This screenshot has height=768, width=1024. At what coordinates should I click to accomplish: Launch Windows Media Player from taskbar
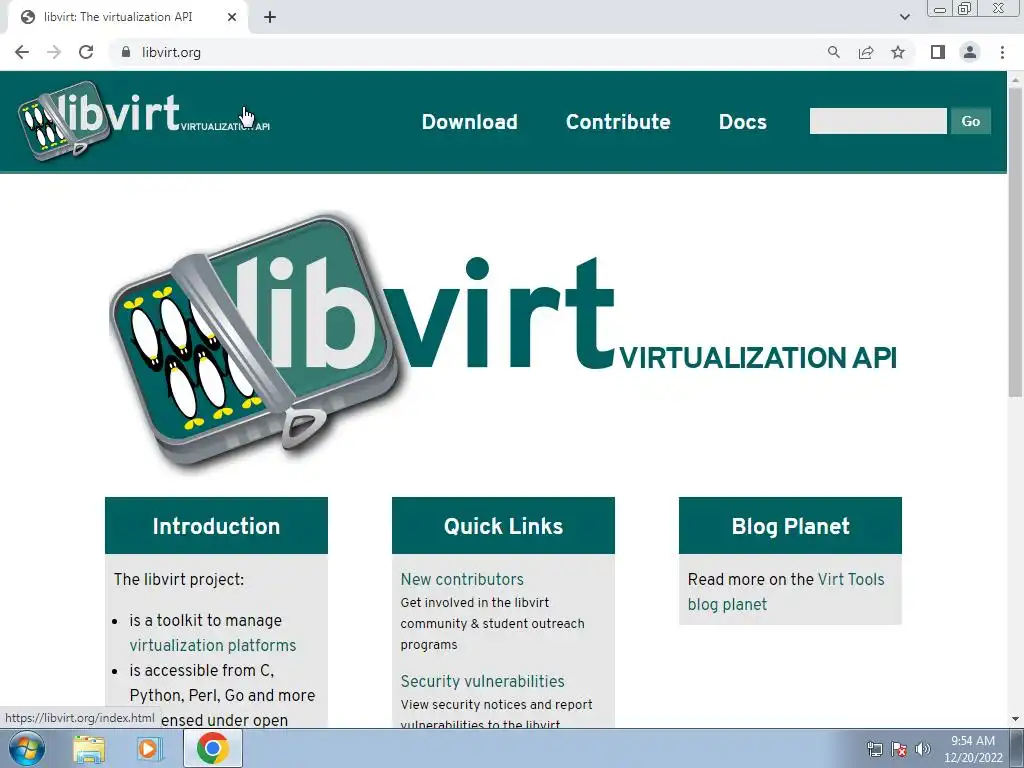point(149,748)
